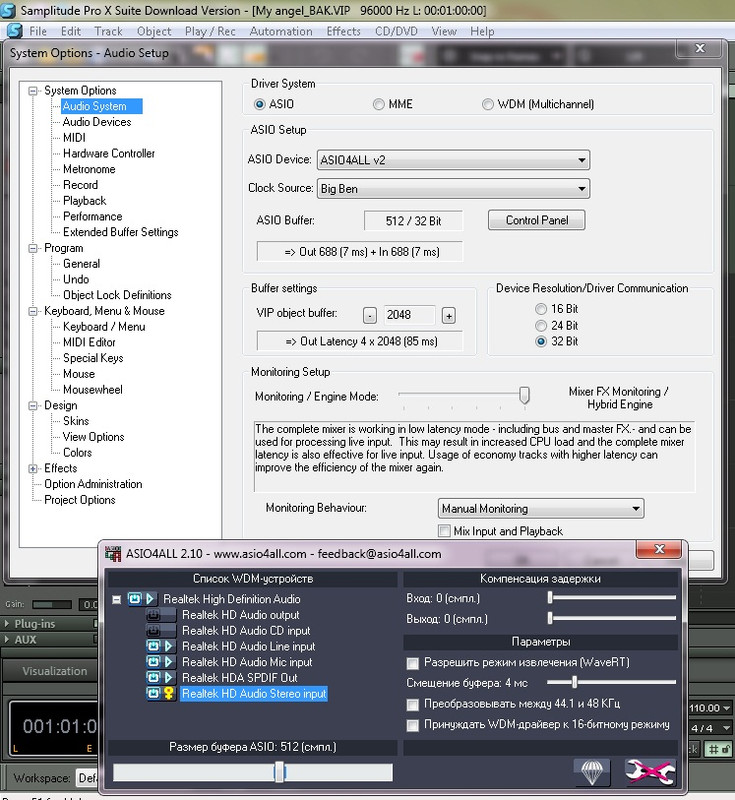This screenshot has width=735, height=800.
Task: Open the 110.00 tempo dropdown
Action: coord(728,708)
